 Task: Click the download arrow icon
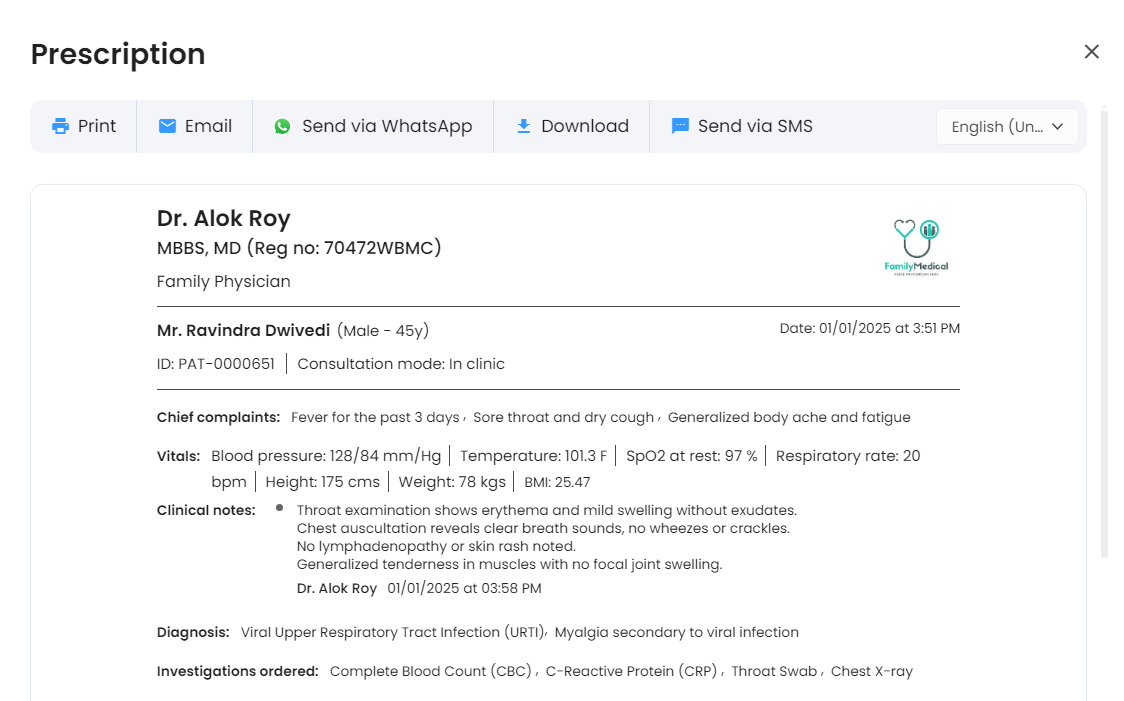coord(523,126)
